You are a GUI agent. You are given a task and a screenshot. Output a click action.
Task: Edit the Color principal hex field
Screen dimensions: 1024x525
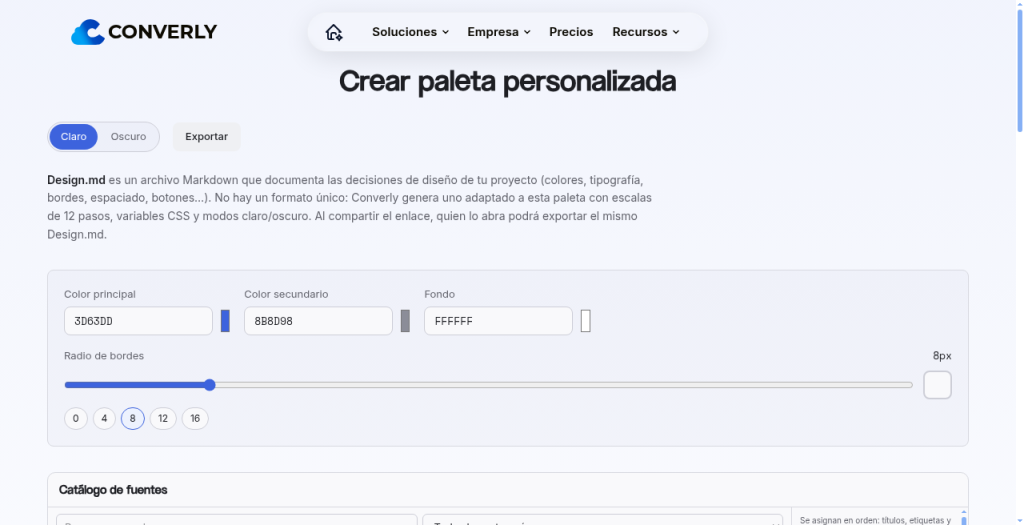pos(138,321)
